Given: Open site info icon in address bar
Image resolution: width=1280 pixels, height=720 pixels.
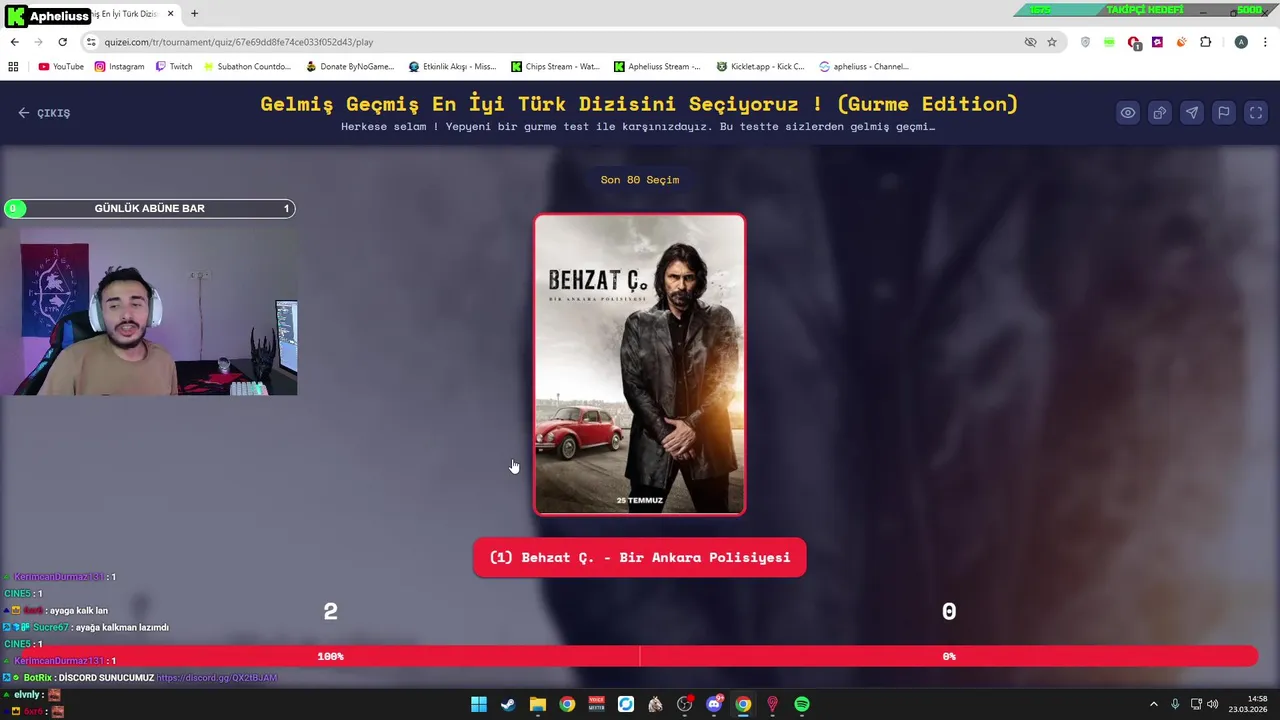Looking at the screenshot, I should point(91,42).
